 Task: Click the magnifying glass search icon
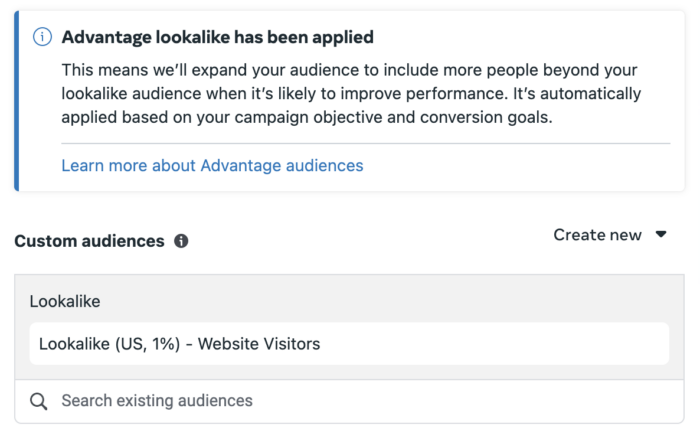38,401
